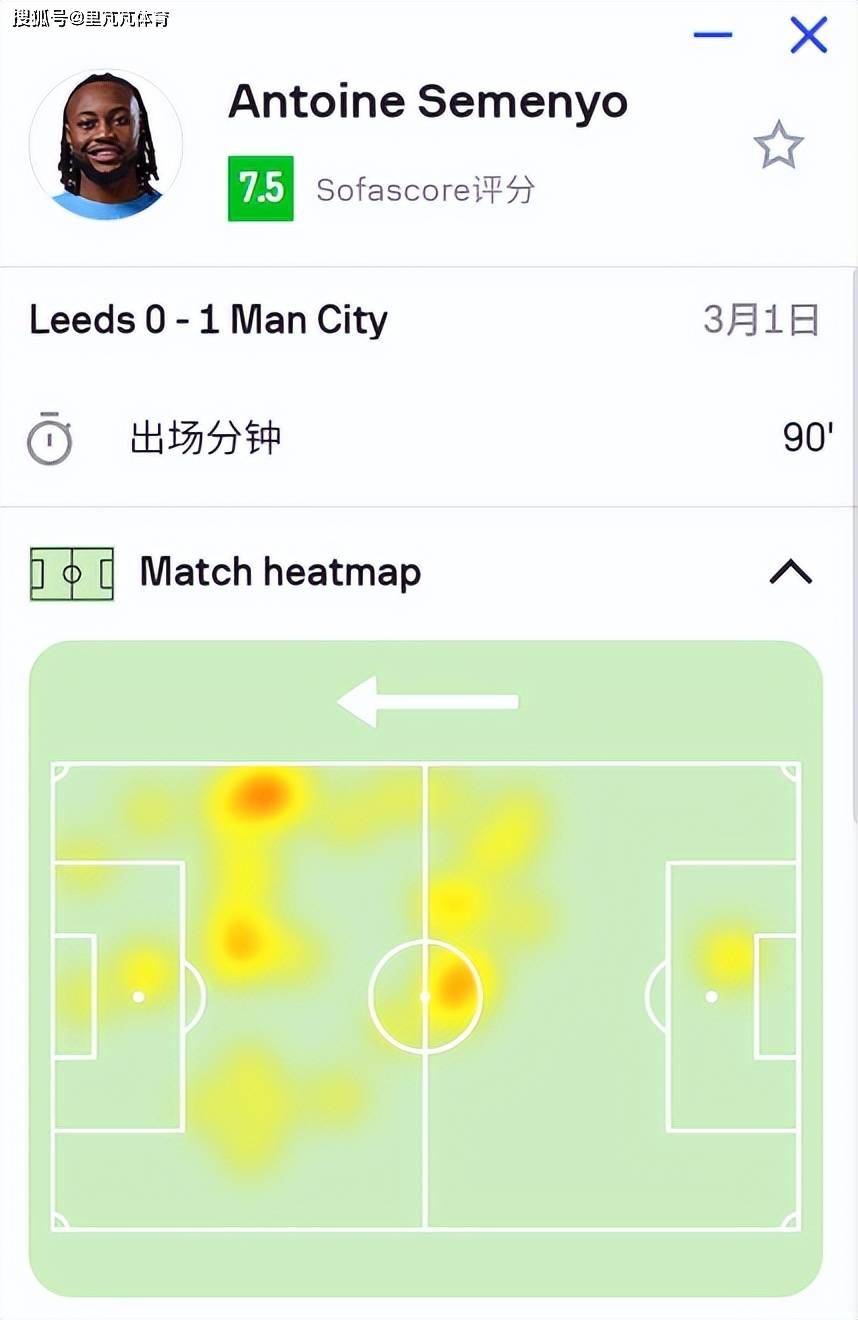Viewport: 858px width, 1320px height.
Task: Click the orange hotspot inside the center circle
Action: [x=455, y=986]
